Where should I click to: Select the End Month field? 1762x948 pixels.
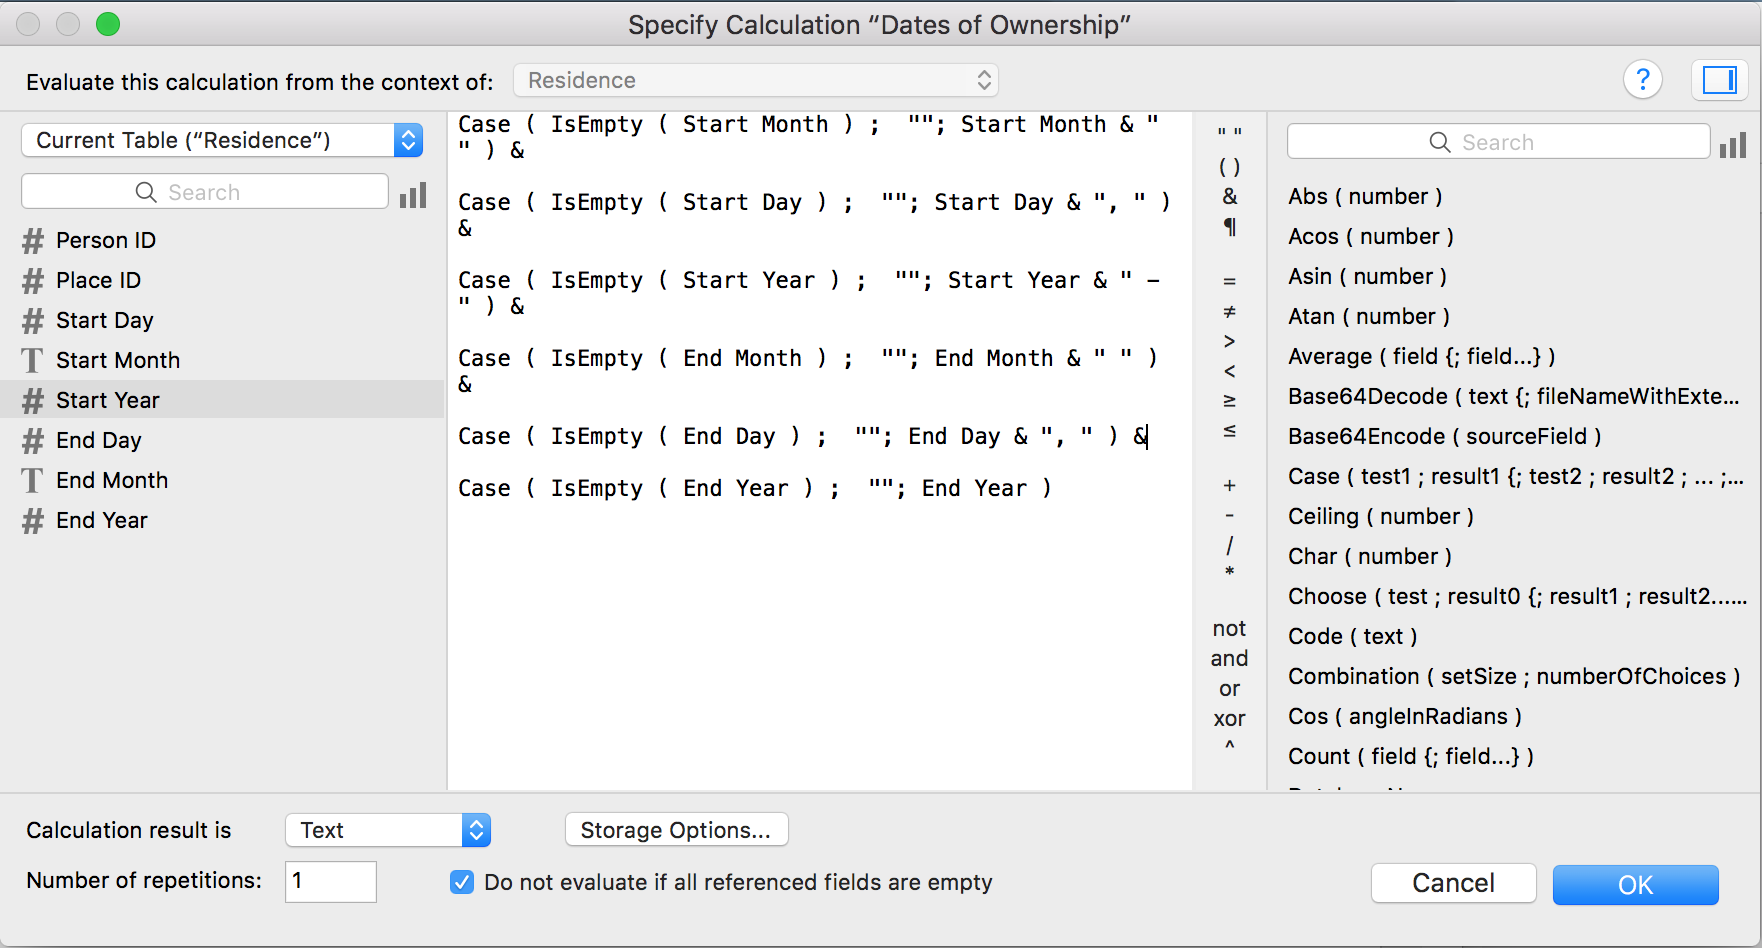222,480
